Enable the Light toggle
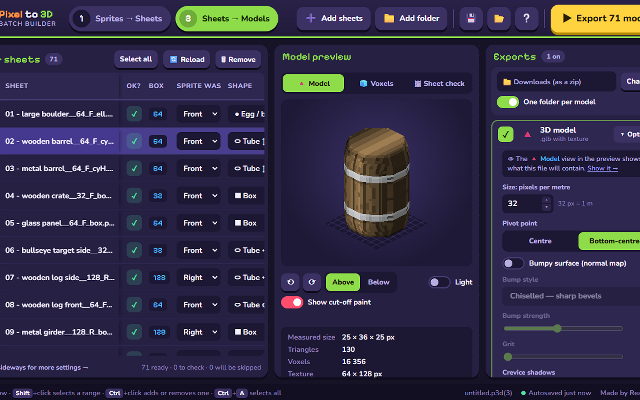This screenshot has height=400, width=640. click(439, 282)
